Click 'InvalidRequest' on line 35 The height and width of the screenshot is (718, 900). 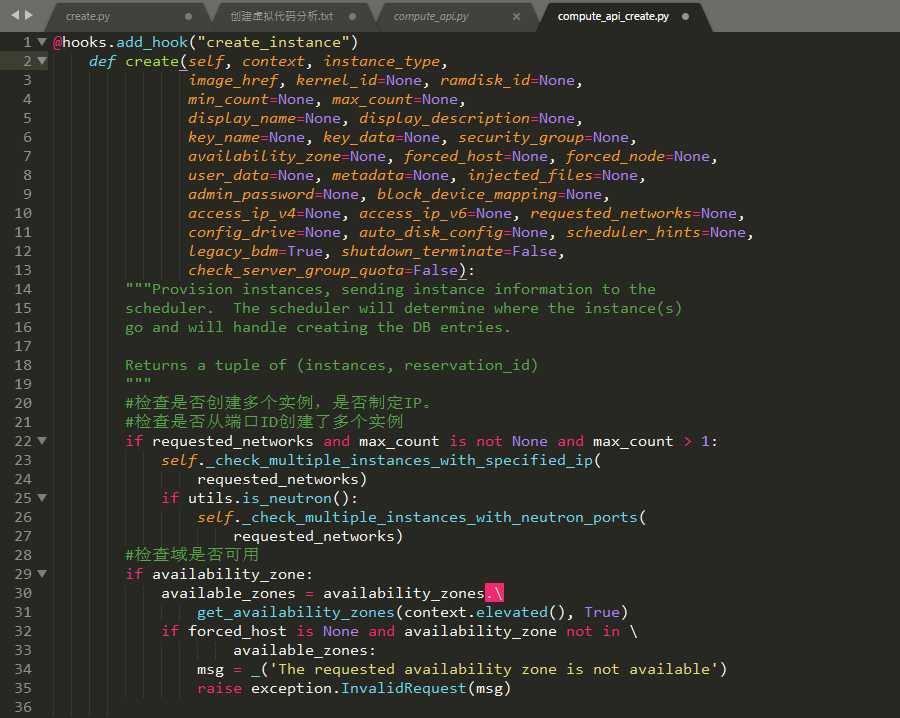click(x=404, y=688)
